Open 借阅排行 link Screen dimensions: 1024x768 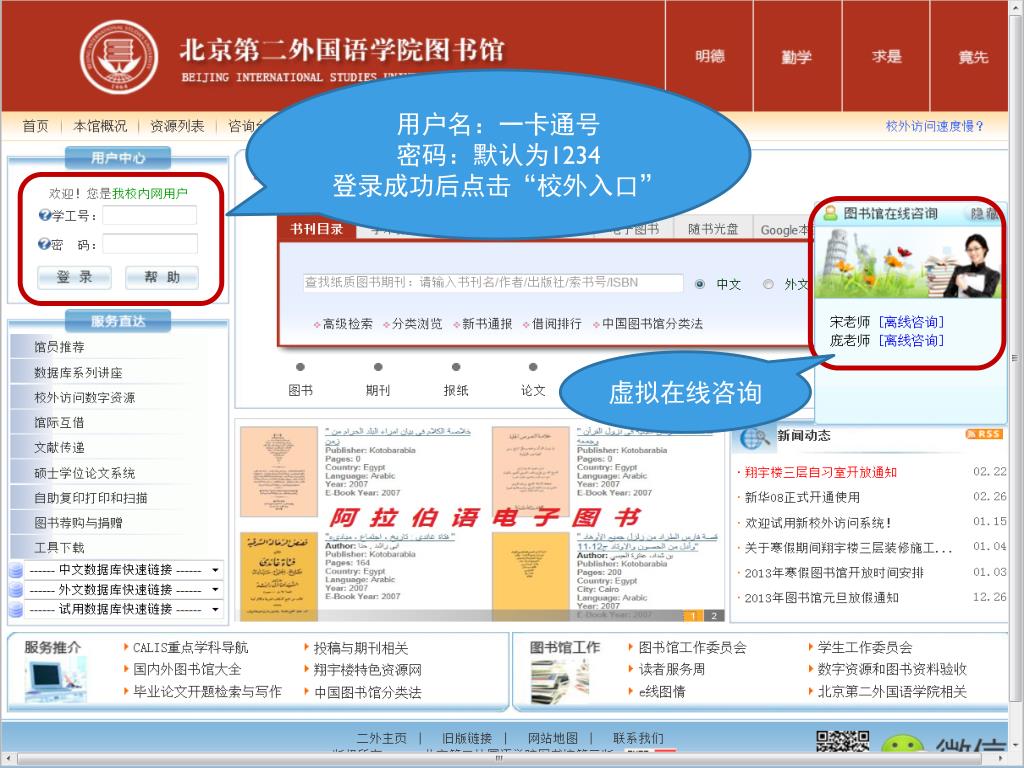pos(556,324)
